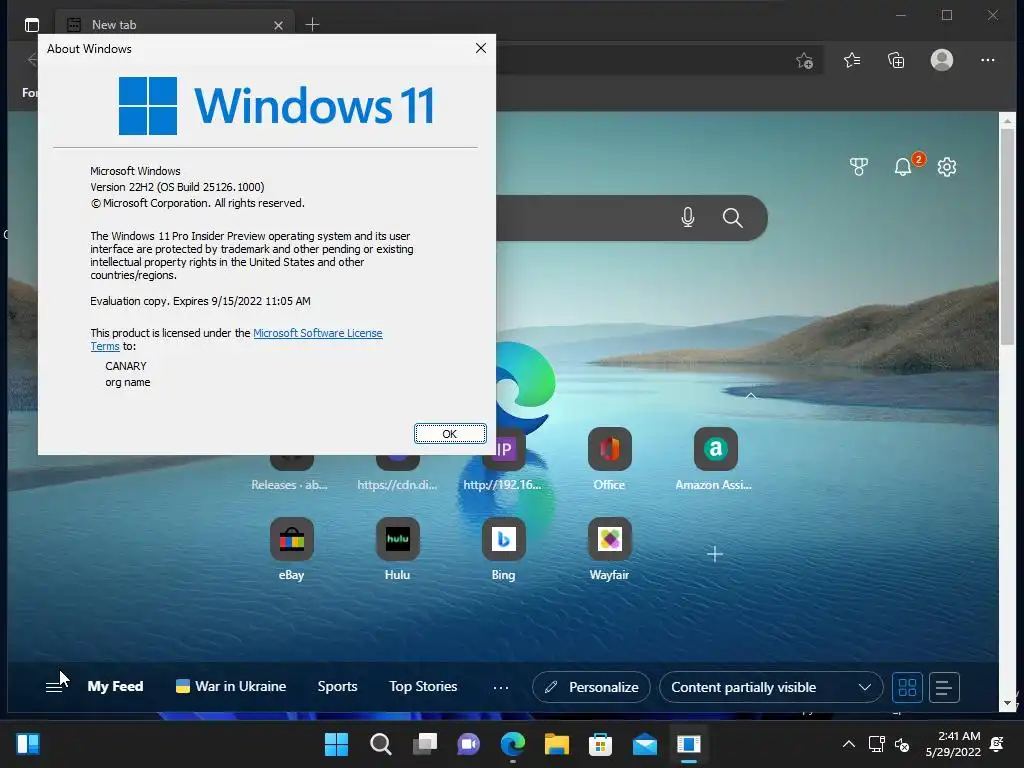Select the Sports feed tab
This screenshot has height=768, width=1024.
point(337,686)
